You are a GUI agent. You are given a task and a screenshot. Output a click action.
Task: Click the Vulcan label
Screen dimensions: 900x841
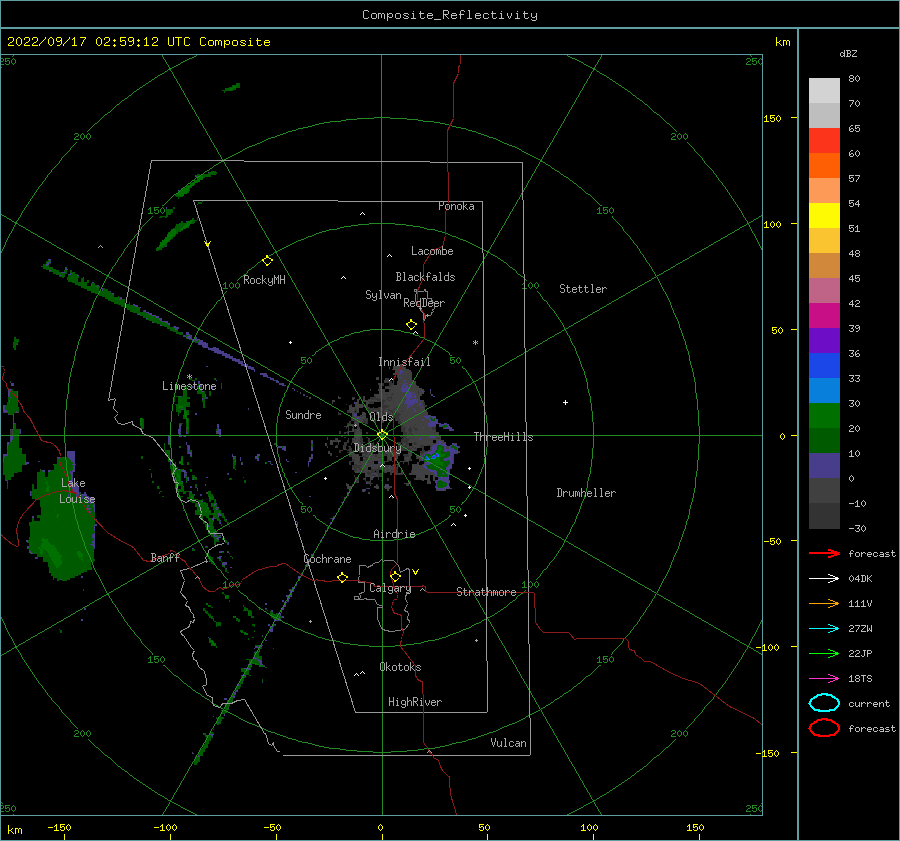pos(509,743)
